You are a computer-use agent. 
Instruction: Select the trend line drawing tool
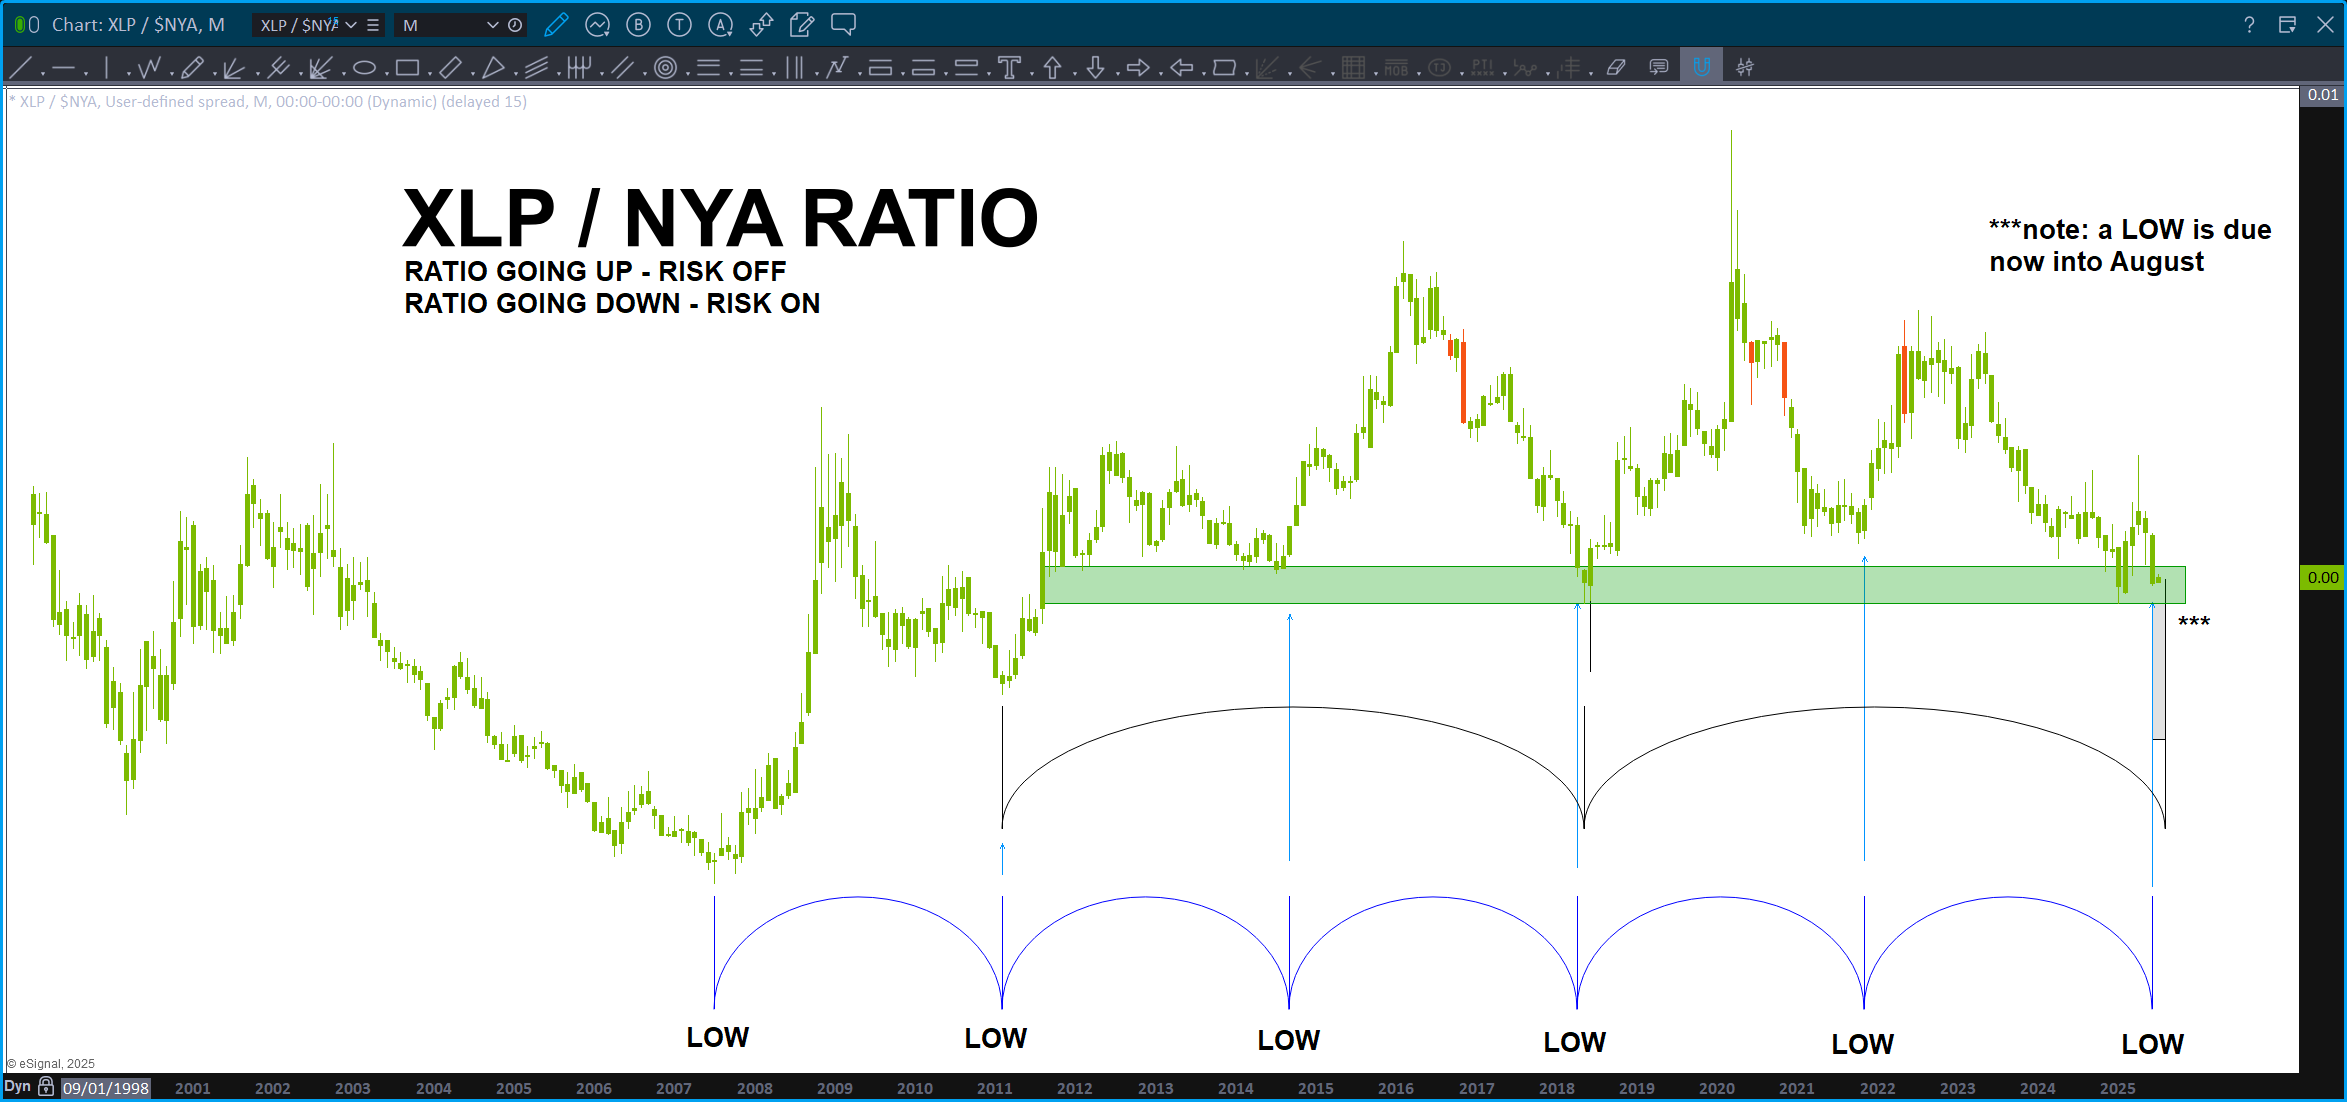(x=22, y=68)
